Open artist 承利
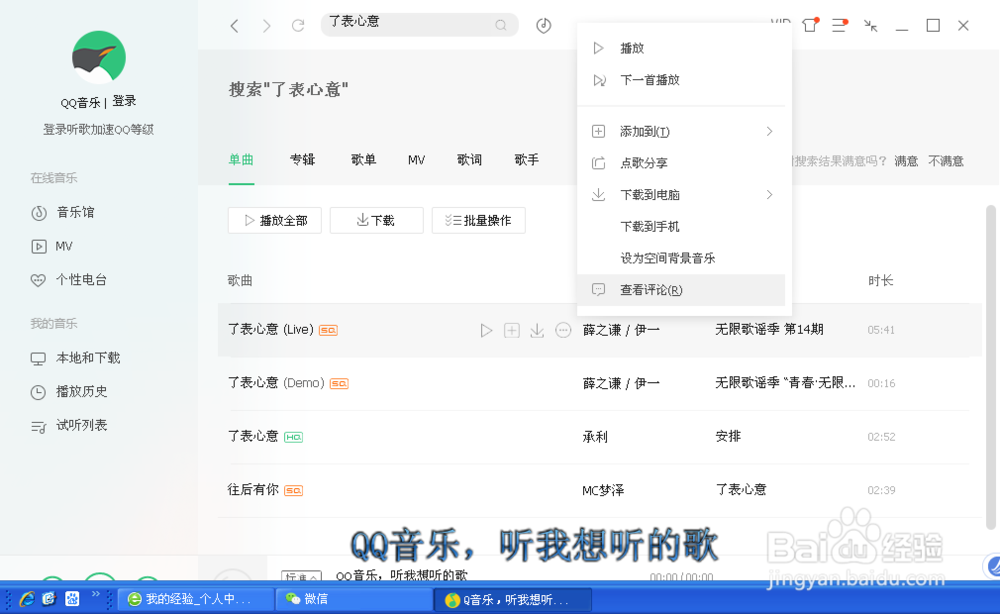The height and width of the screenshot is (614, 1000). tap(595, 437)
